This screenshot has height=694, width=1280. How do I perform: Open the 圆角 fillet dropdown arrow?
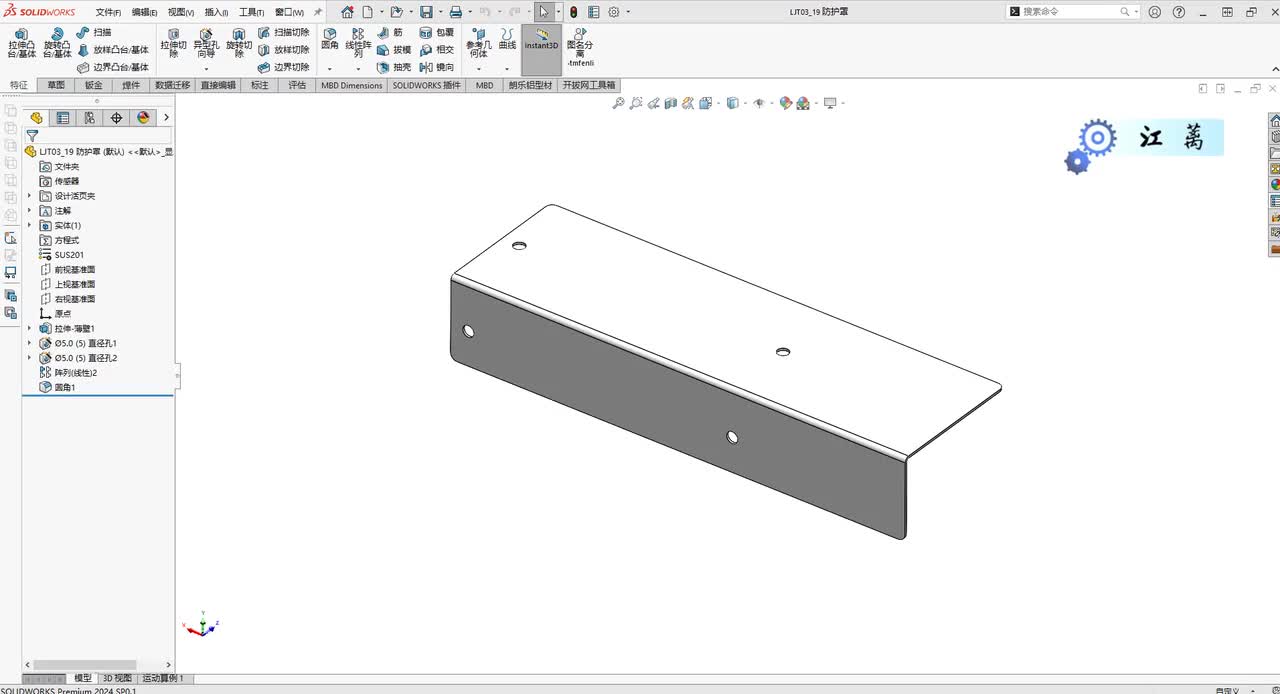pos(330,68)
